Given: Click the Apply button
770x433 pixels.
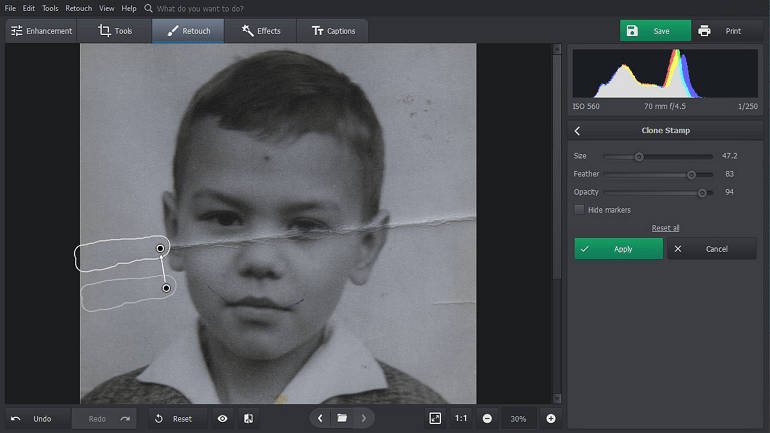Looking at the screenshot, I should click(x=618, y=249).
